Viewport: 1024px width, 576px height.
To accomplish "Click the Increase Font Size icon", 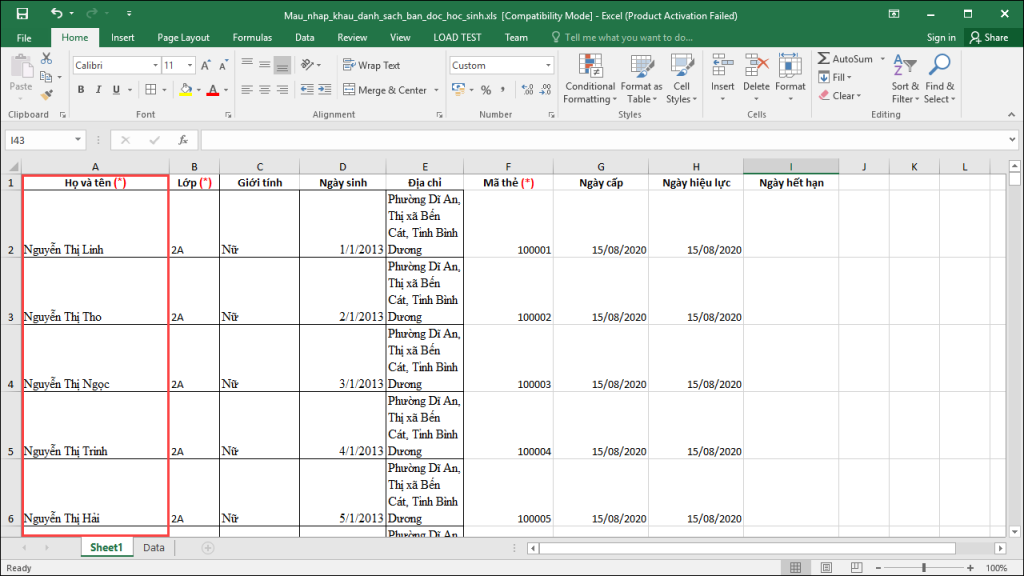I will click(206, 65).
